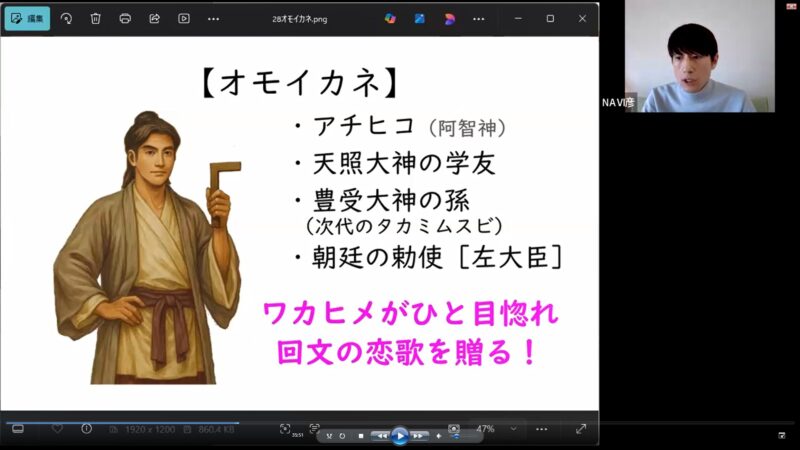Start slideshow with the play-box icon
This screenshot has width=800, height=450.
click(184, 19)
